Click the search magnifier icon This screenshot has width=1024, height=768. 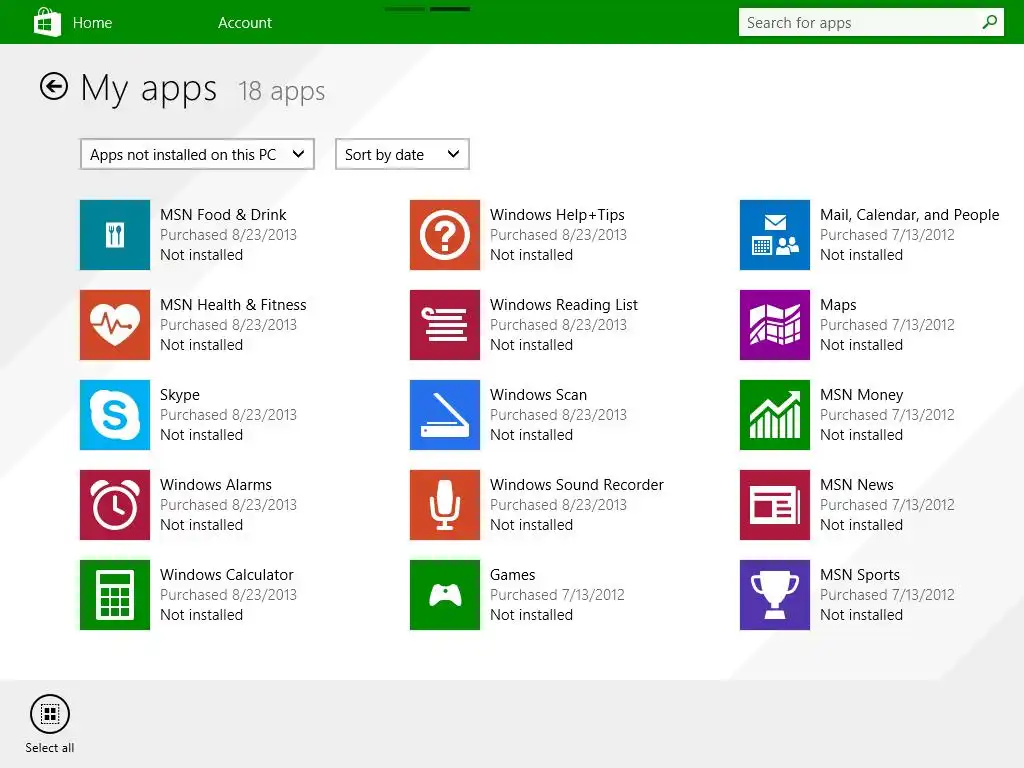click(989, 22)
